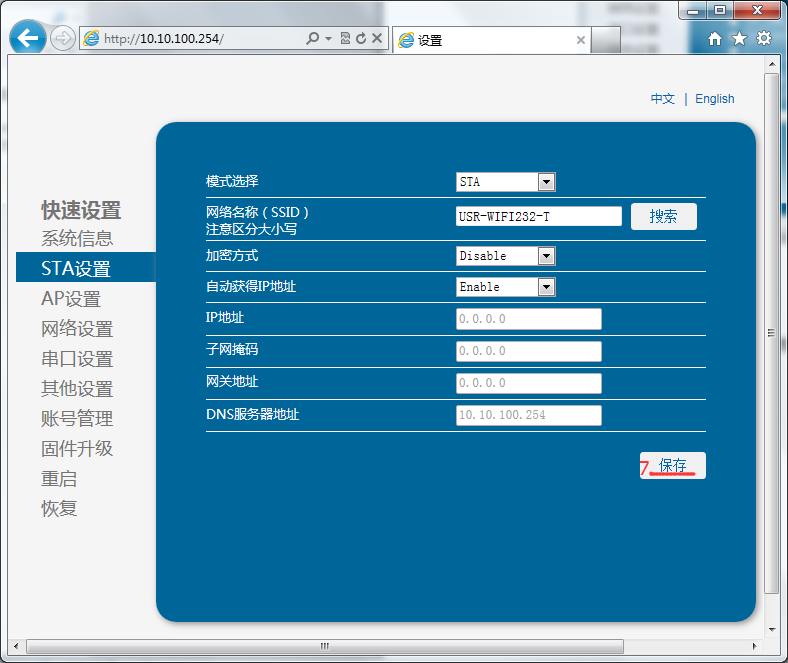
Task: Click the browser back arrow button
Action: (28, 39)
